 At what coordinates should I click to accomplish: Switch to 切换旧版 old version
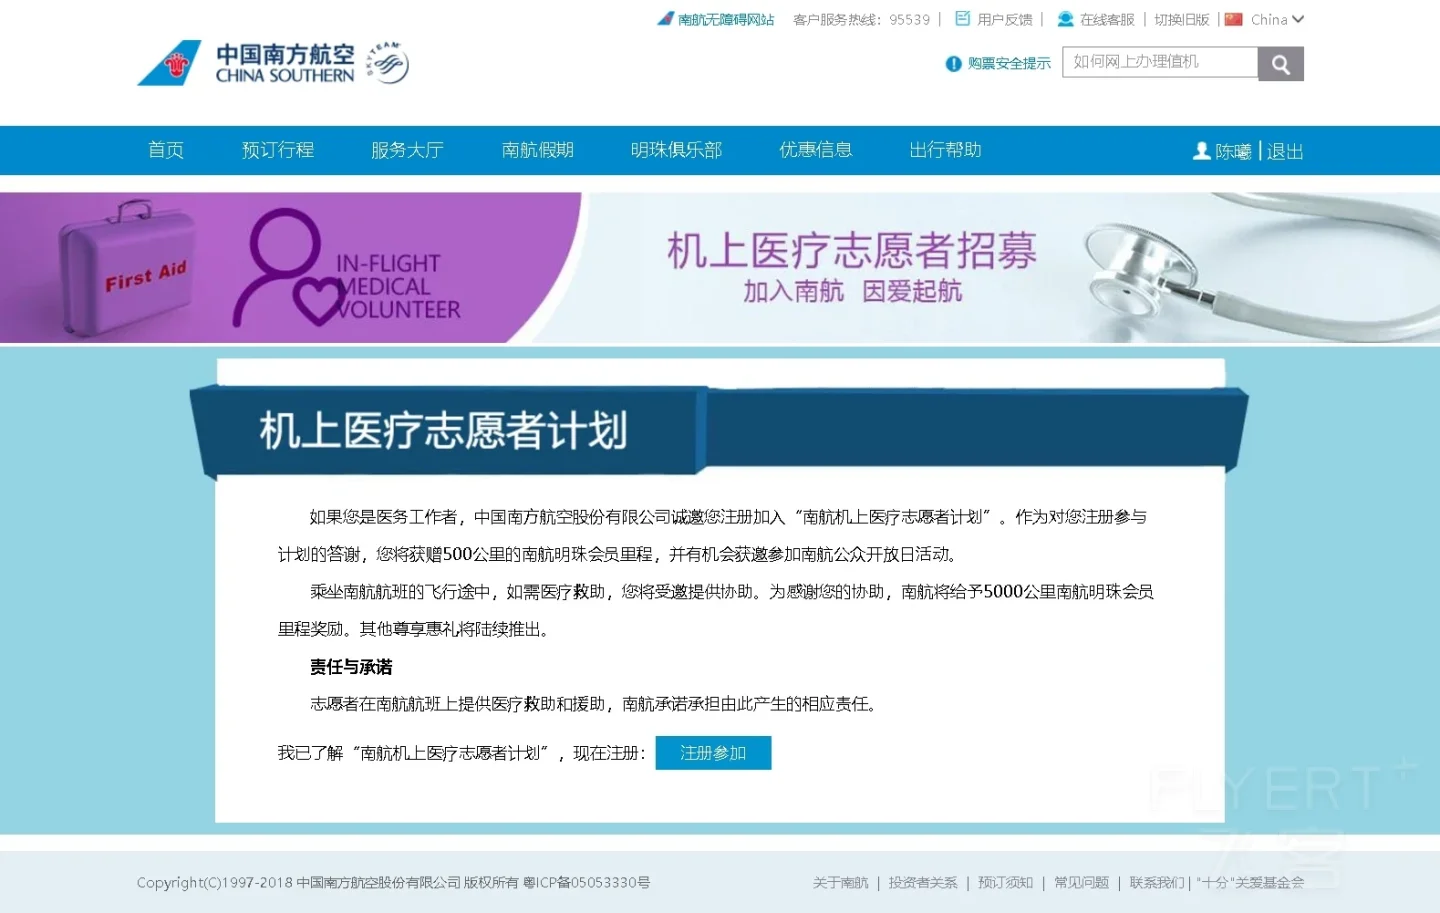coord(1182,20)
